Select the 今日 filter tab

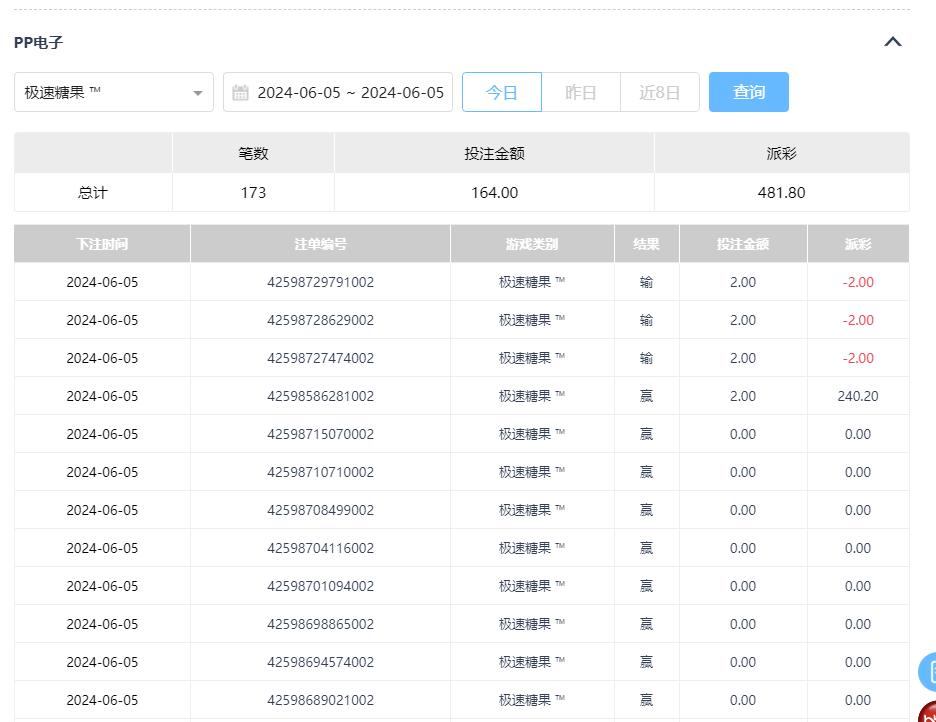tap(502, 92)
